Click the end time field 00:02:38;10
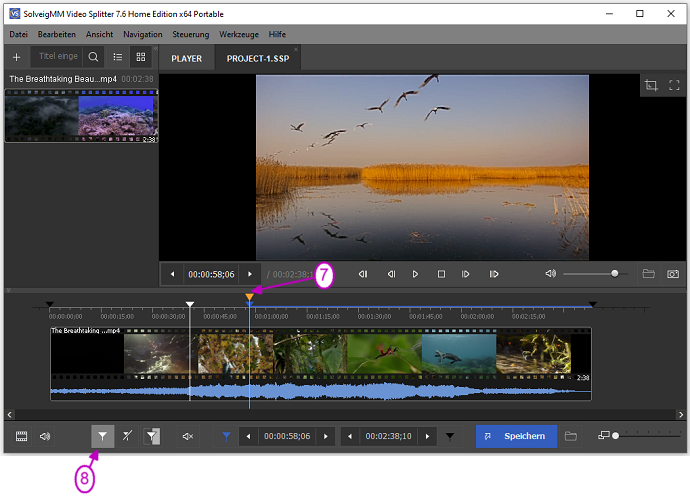This screenshot has height=502, width=690. tap(389, 436)
